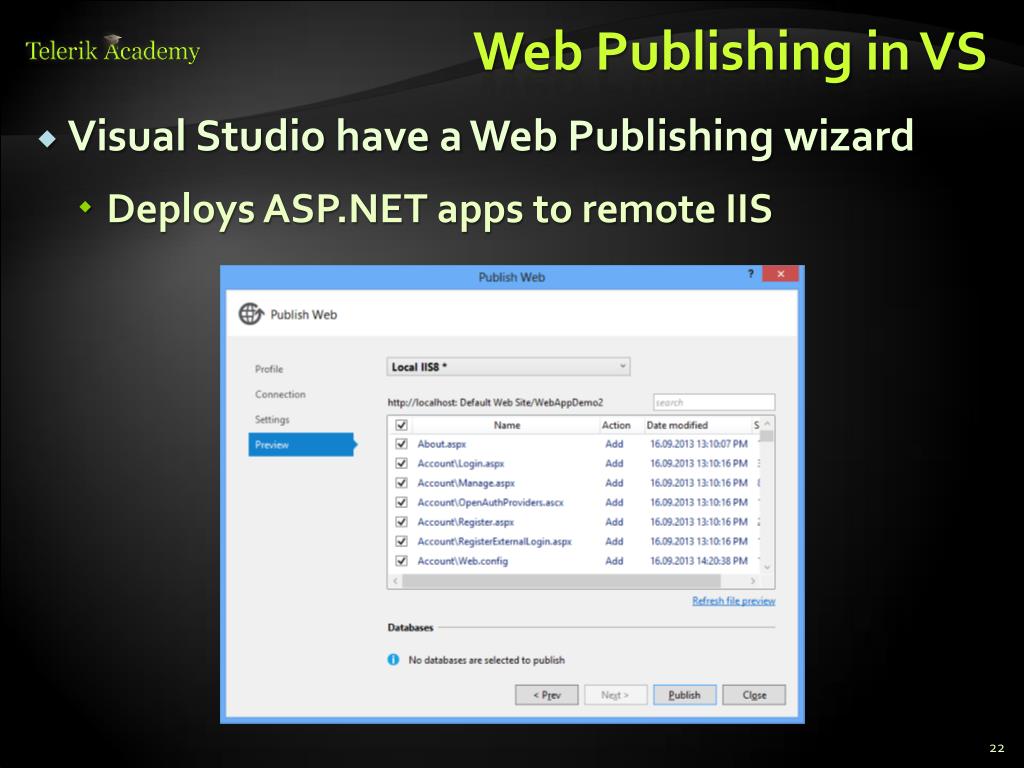Sort by the Action column header
This screenshot has height=768, width=1024.
pos(616,425)
